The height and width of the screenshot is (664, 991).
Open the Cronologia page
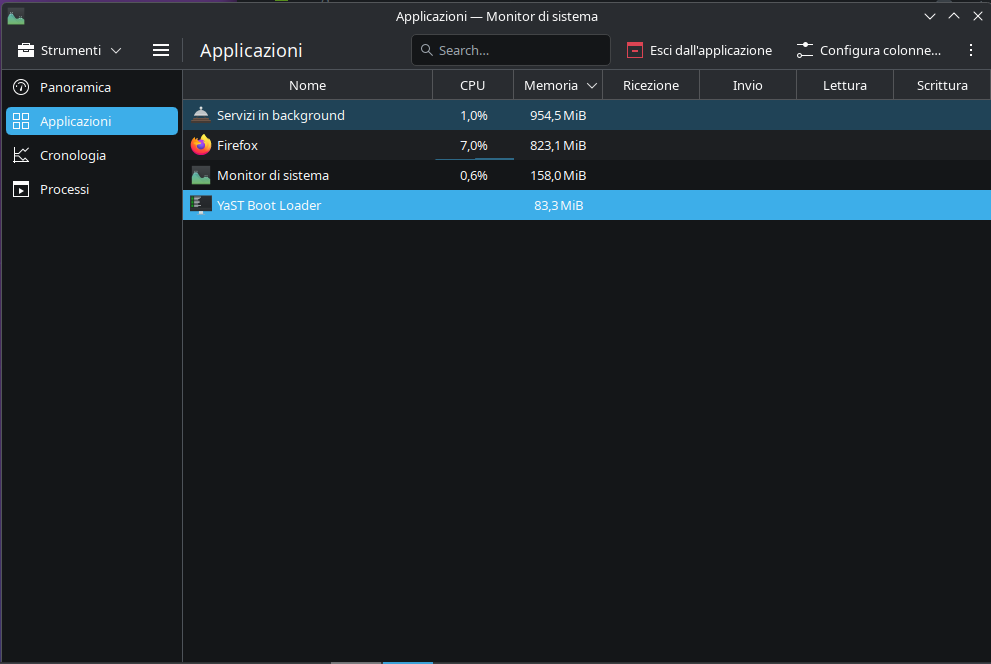[x=72, y=155]
